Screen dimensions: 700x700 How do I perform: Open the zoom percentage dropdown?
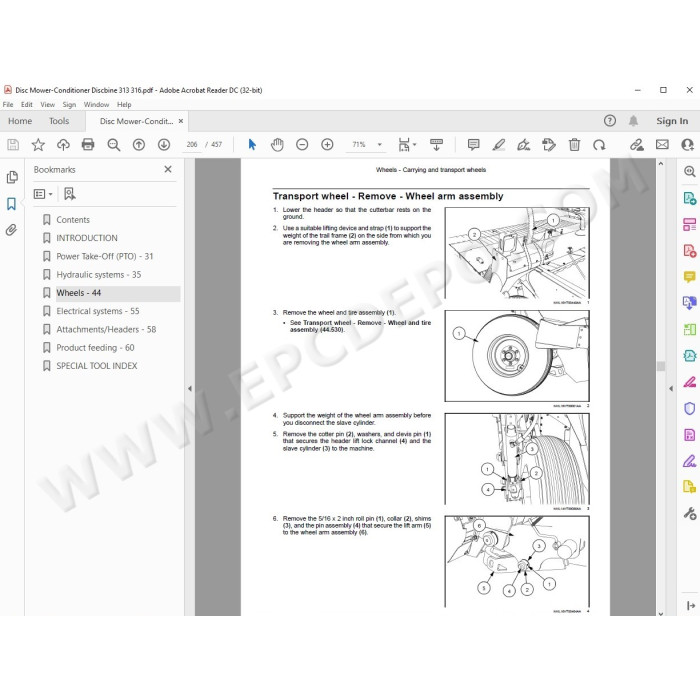(380, 145)
